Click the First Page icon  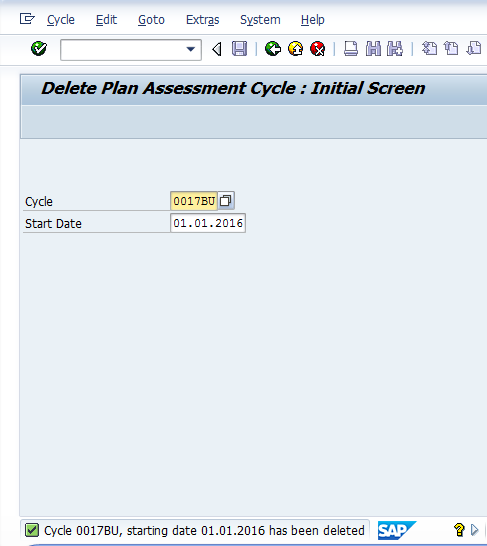tap(430, 49)
